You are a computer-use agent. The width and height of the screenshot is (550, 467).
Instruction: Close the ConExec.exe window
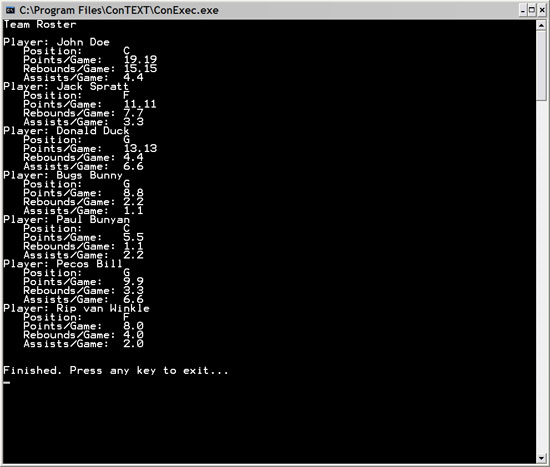pyautogui.click(x=542, y=11)
